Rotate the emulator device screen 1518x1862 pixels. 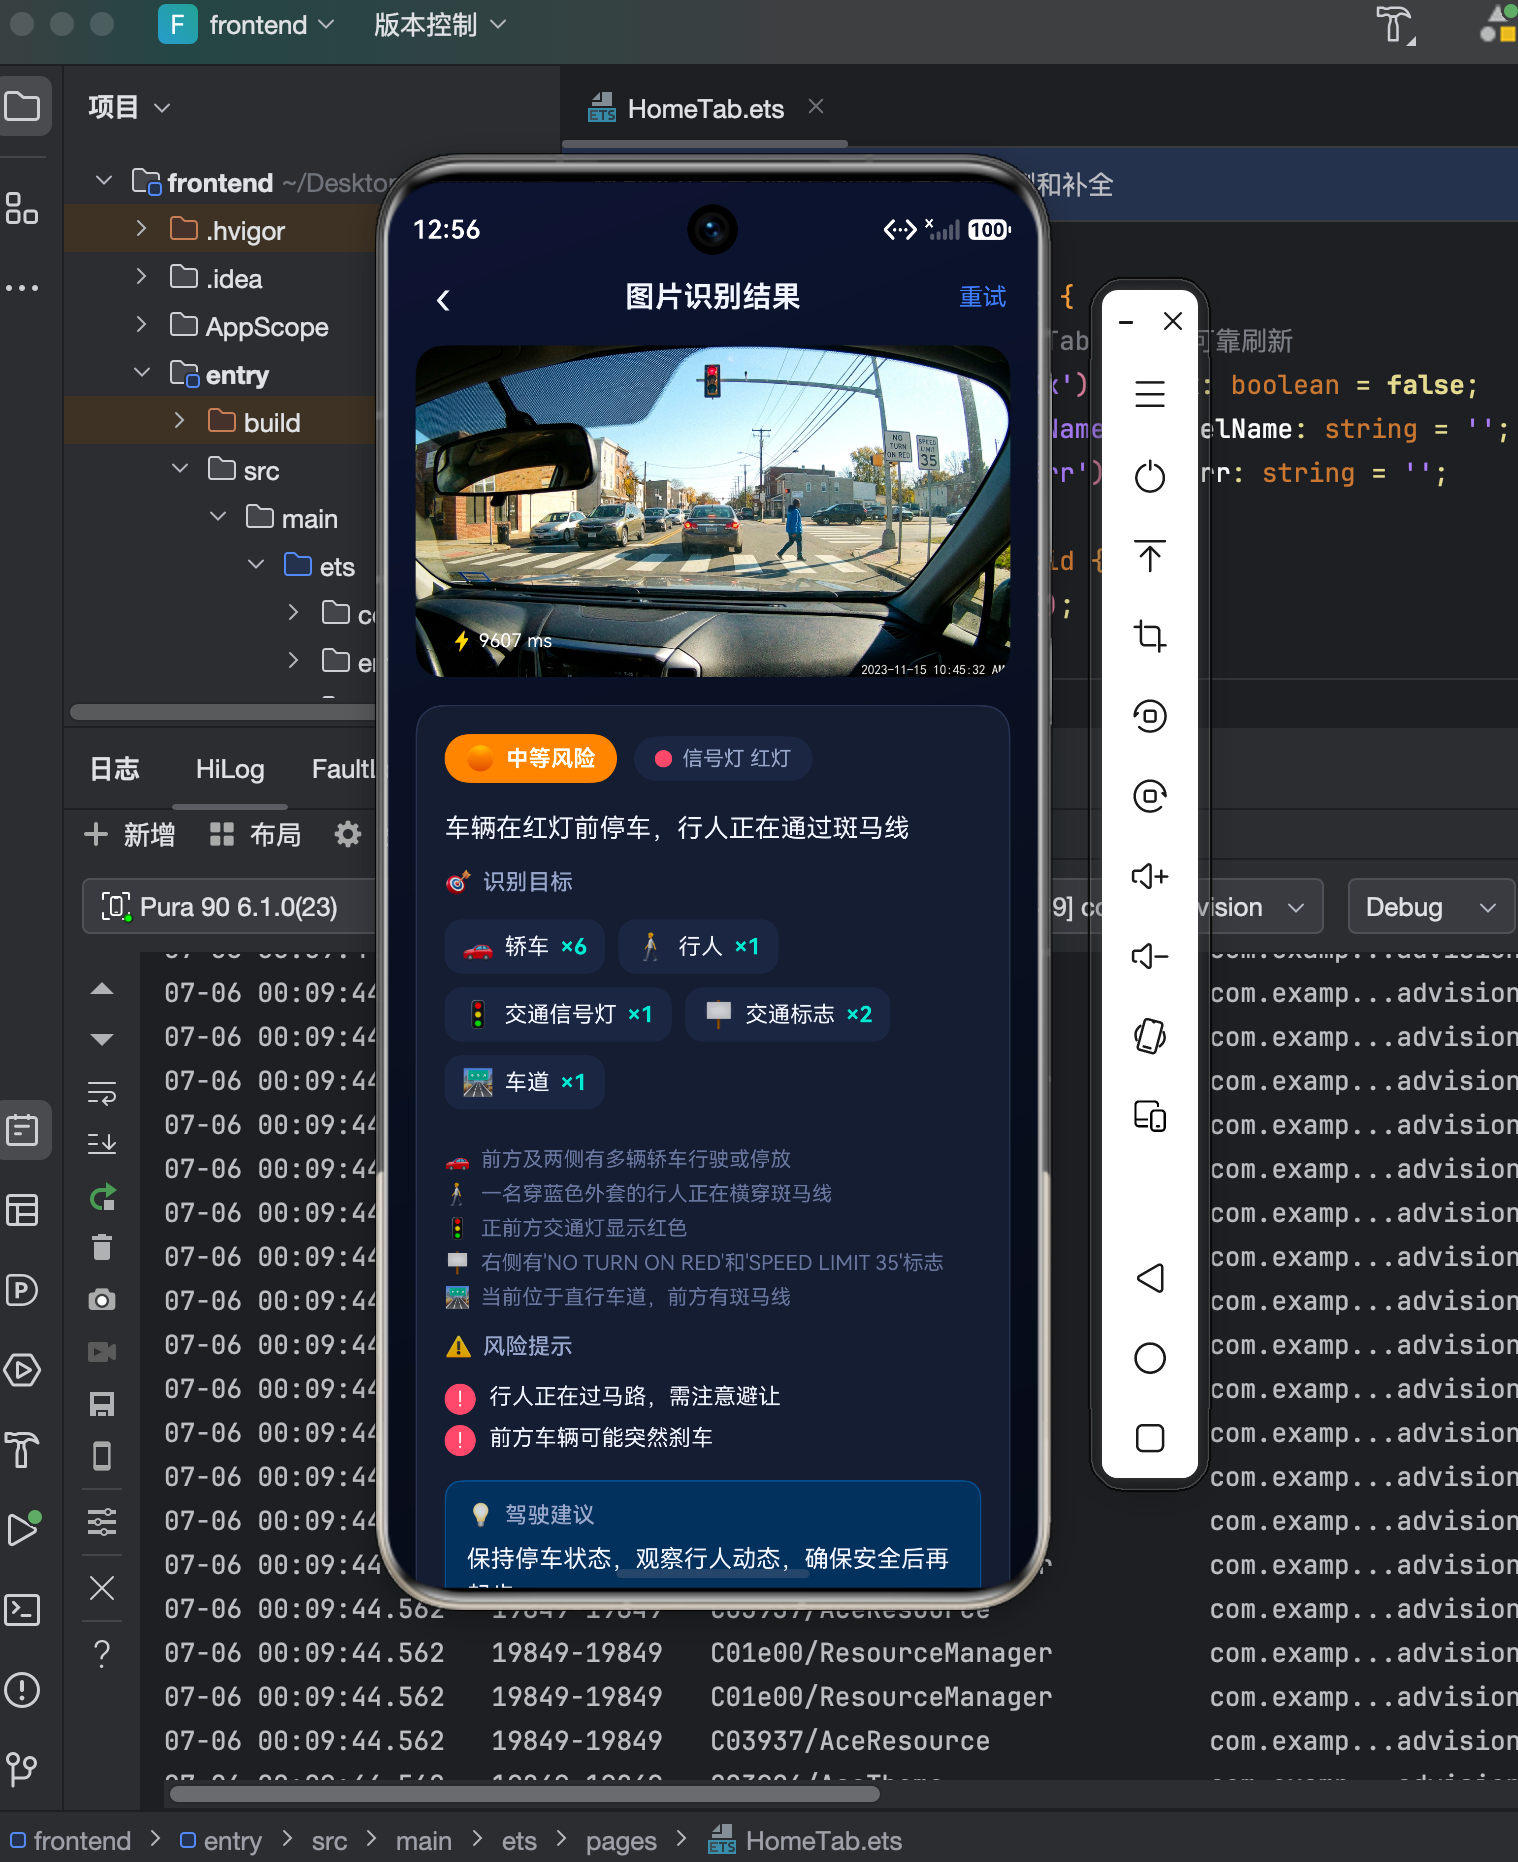coord(1150,1036)
